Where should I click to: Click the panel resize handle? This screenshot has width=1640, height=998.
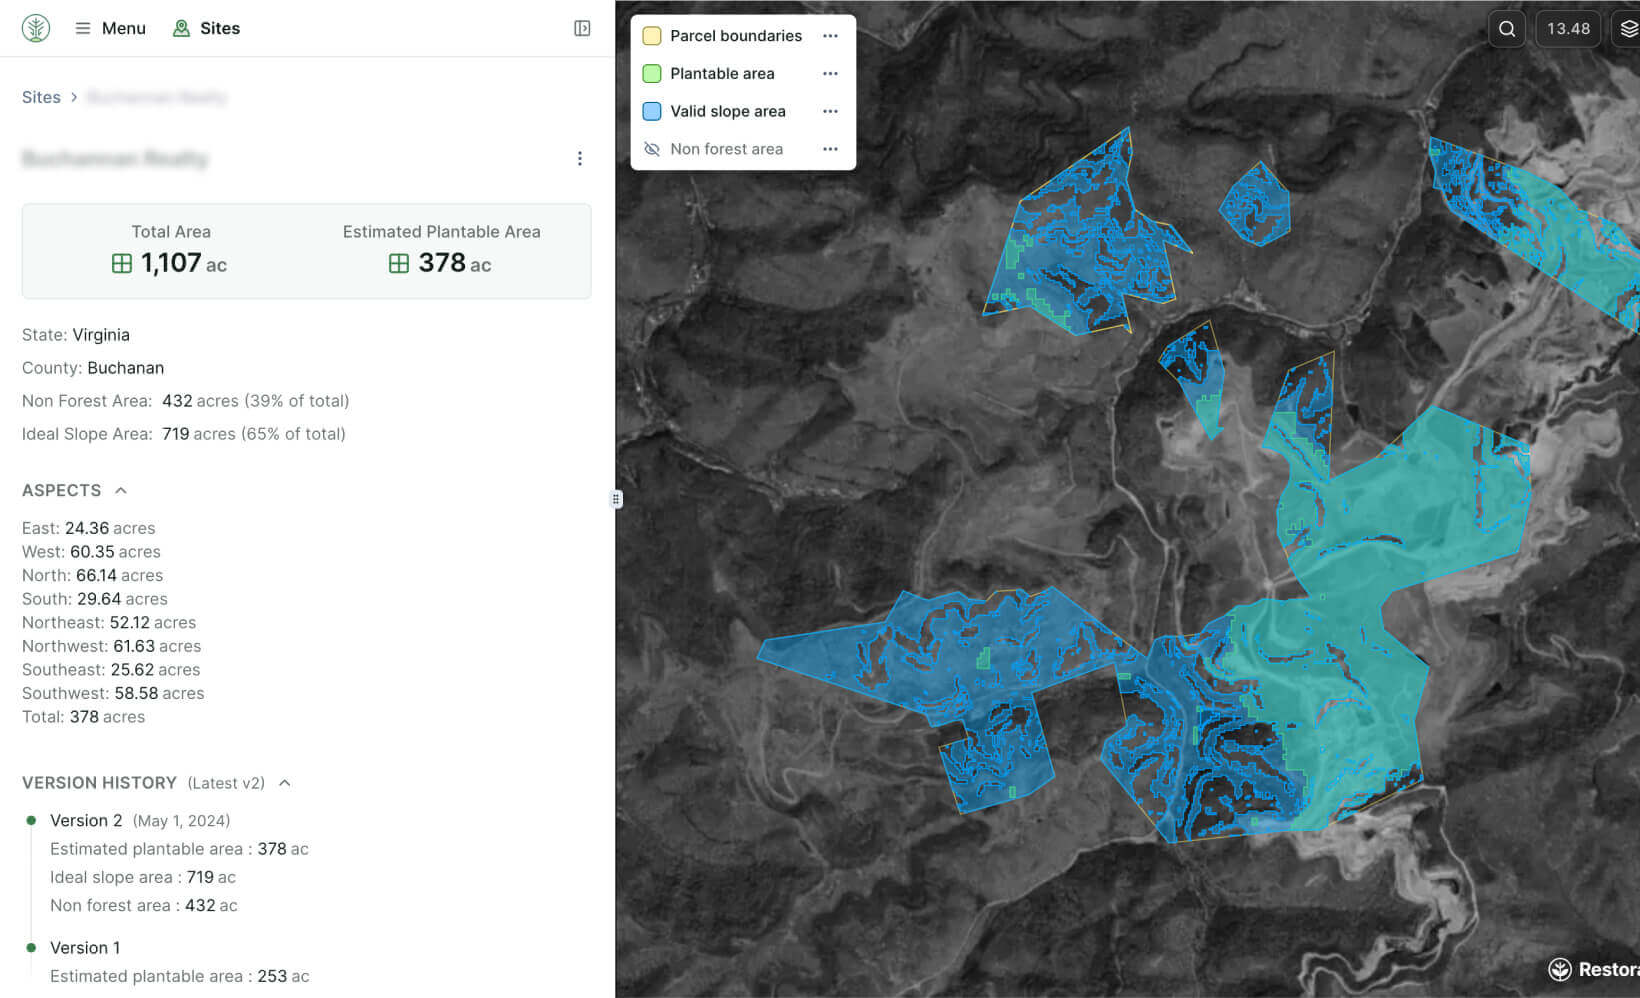pyautogui.click(x=616, y=499)
